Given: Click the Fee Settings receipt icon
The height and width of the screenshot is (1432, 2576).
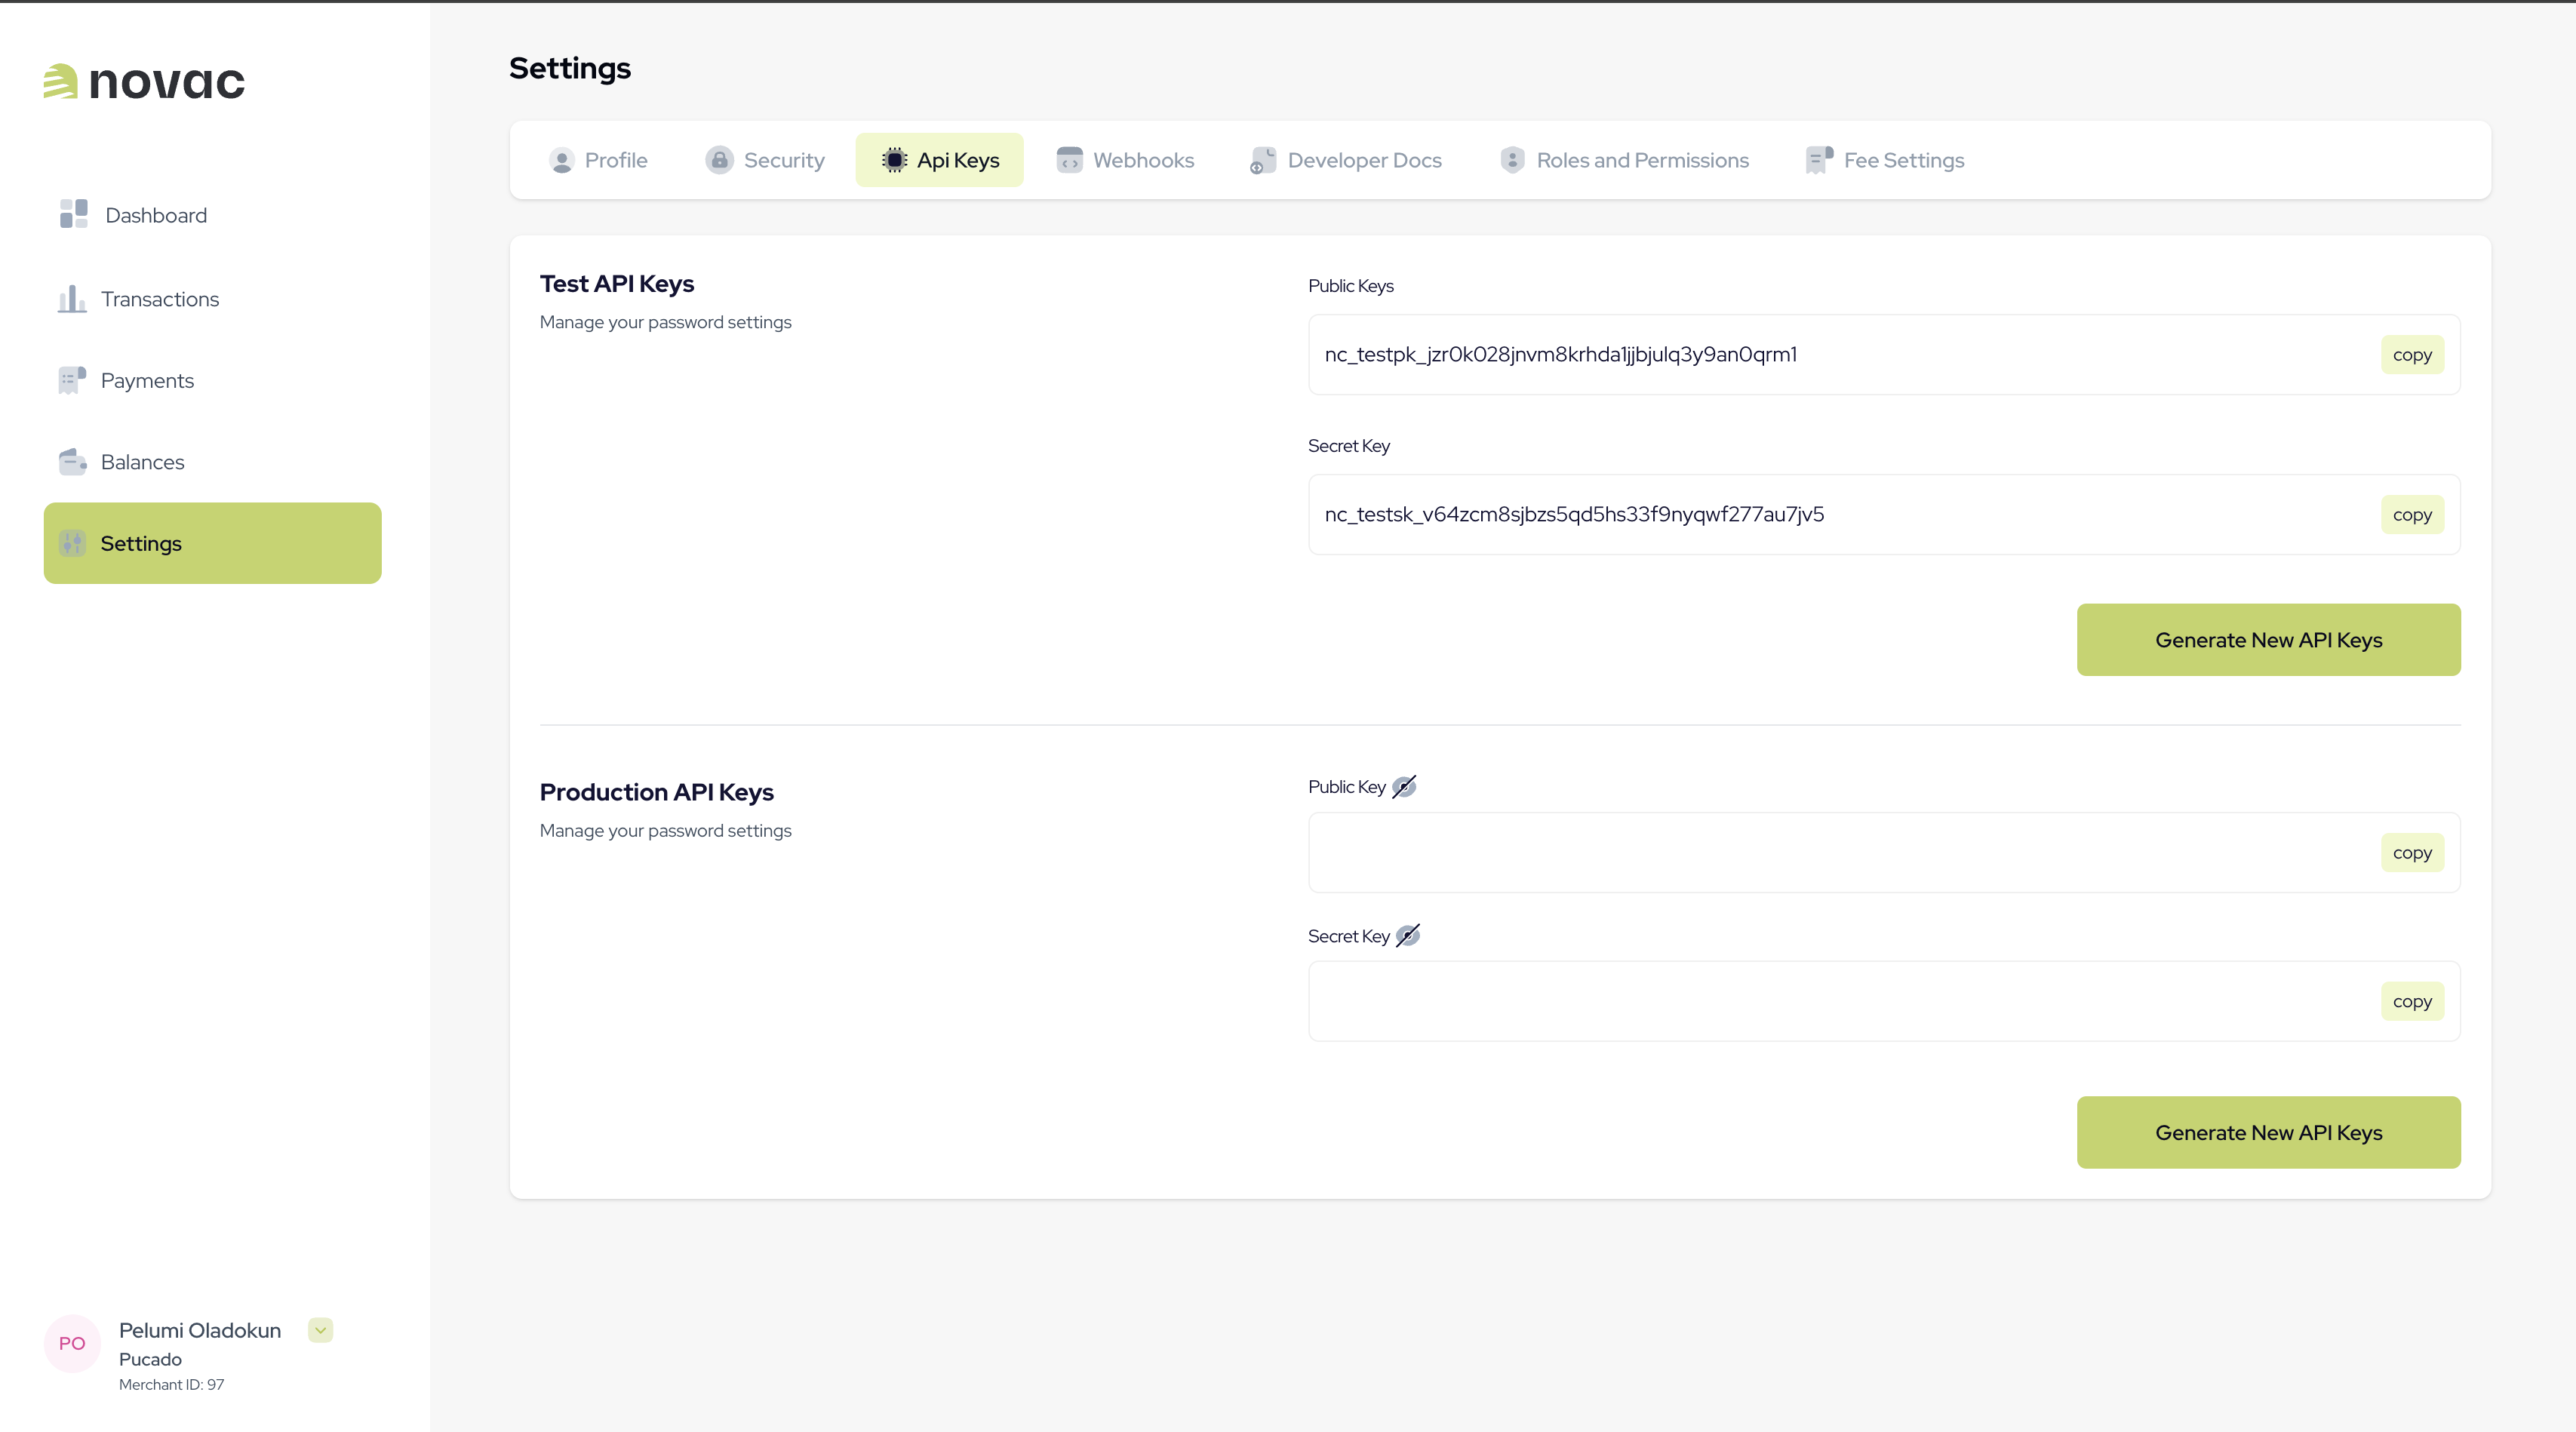Looking at the screenshot, I should [x=1819, y=160].
